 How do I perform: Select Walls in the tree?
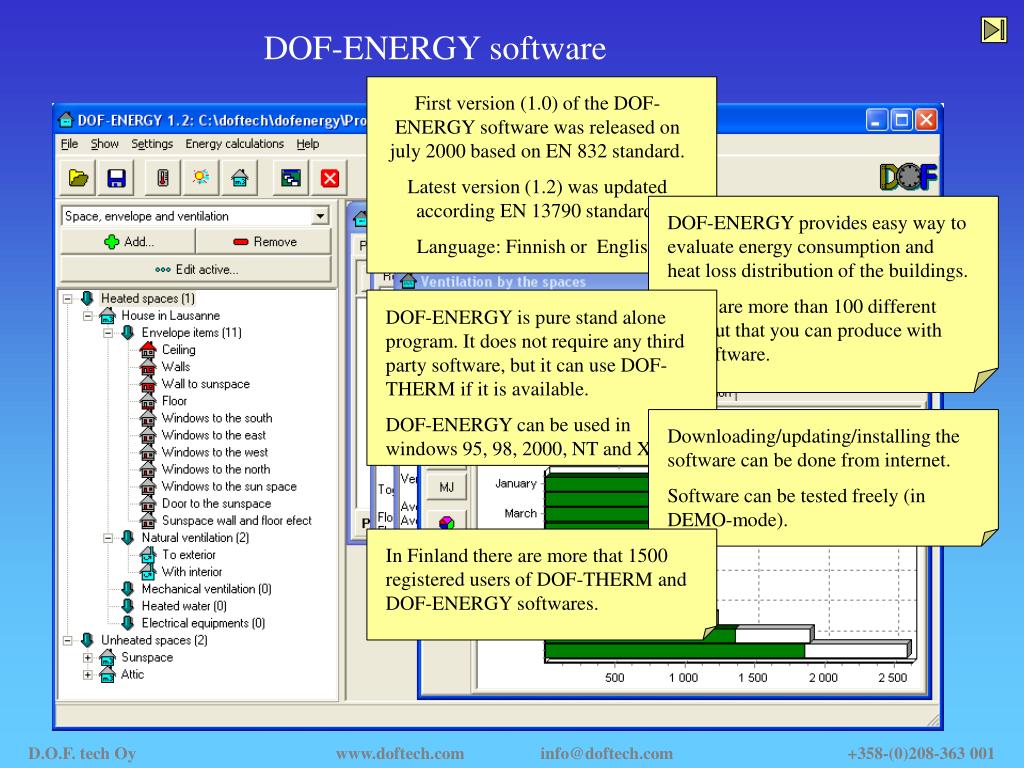pyautogui.click(x=176, y=367)
